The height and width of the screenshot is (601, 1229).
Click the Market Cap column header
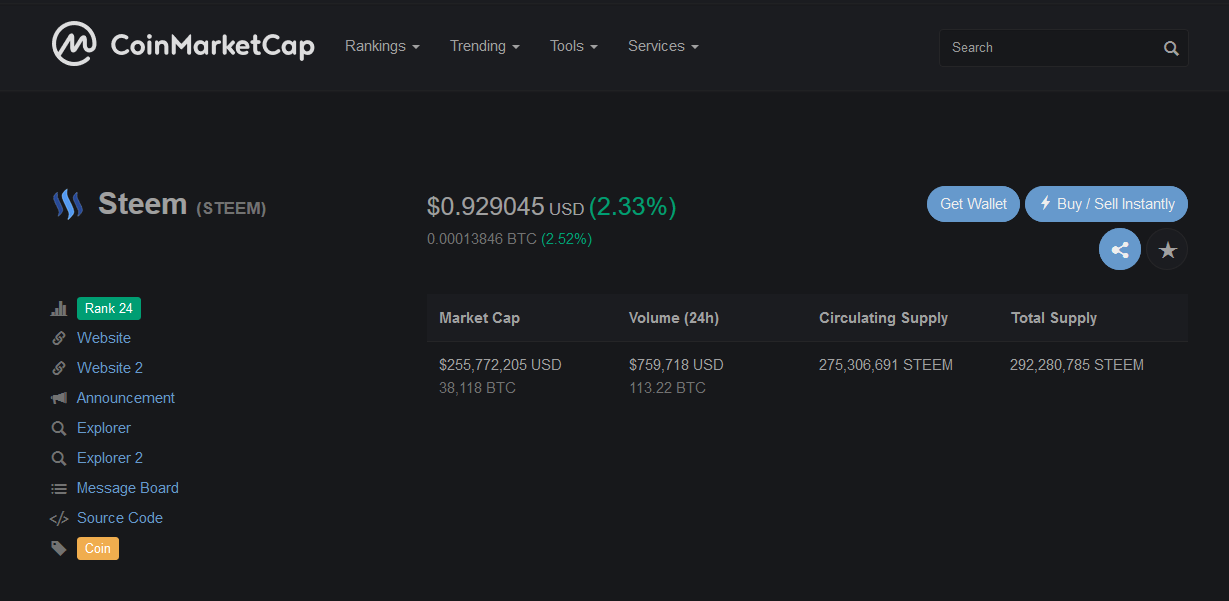479,318
